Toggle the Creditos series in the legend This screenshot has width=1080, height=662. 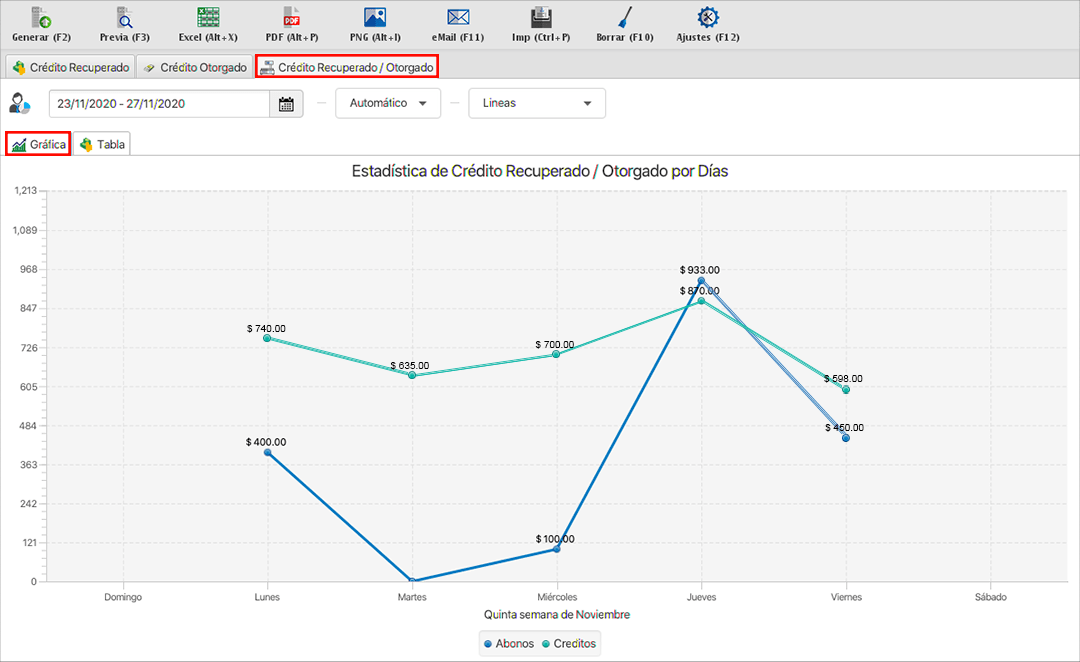(x=569, y=643)
